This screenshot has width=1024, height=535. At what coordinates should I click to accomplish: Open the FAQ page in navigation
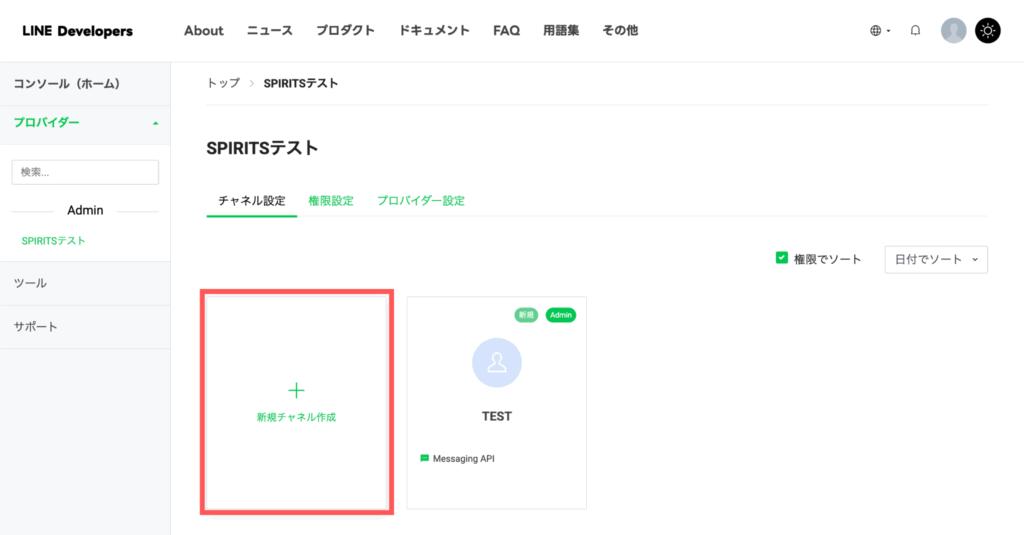coord(506,31)
